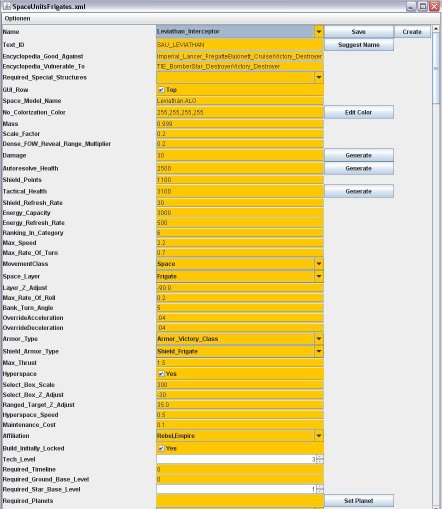Click the Edit Color button
Image resolution: width=442 pixels, height=509 pixels.
359,112
